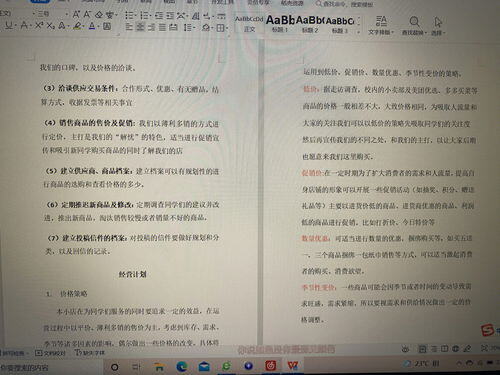This screenshot has height=375, width=500.
Task: Apply subscript formatting
Action: click(x=50, y=25)
